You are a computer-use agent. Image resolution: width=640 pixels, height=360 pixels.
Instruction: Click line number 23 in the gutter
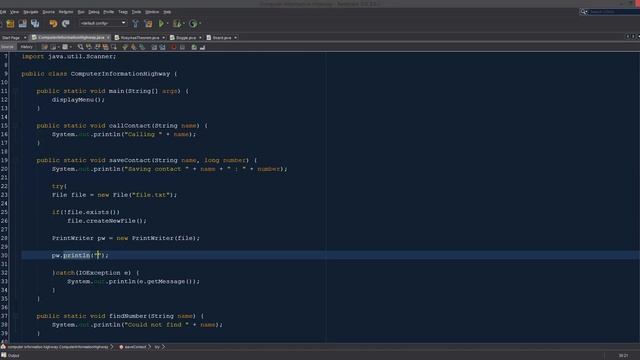pyautogui.click(x=4, y=195)
